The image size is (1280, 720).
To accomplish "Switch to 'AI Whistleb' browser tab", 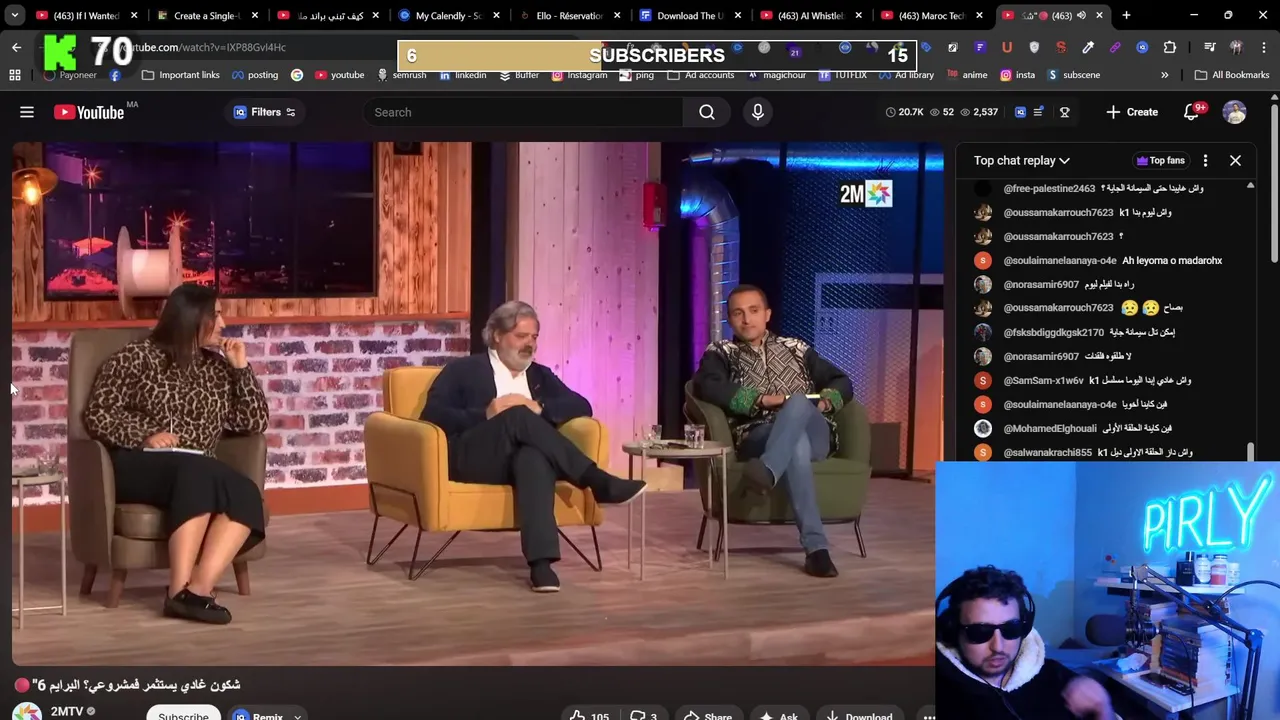I will pos(811,15).
